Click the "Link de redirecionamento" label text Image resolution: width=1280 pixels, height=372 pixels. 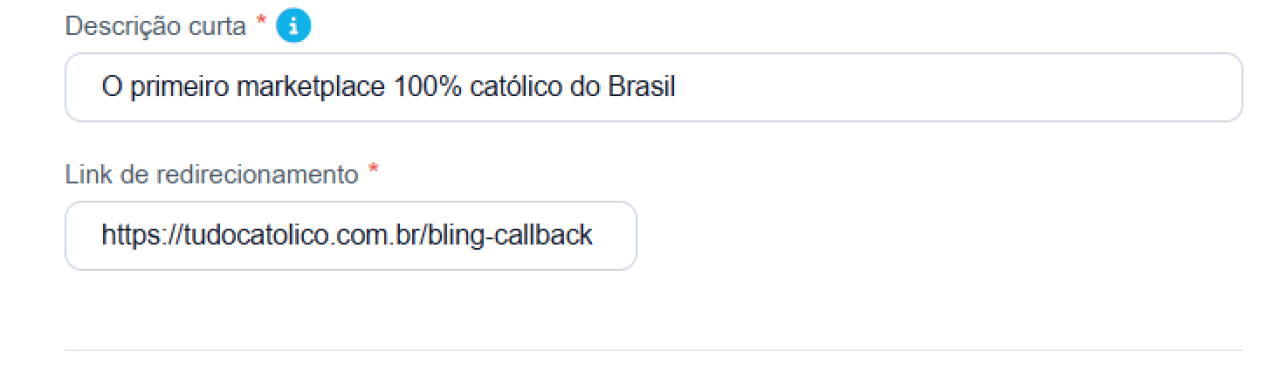[212, 175]
